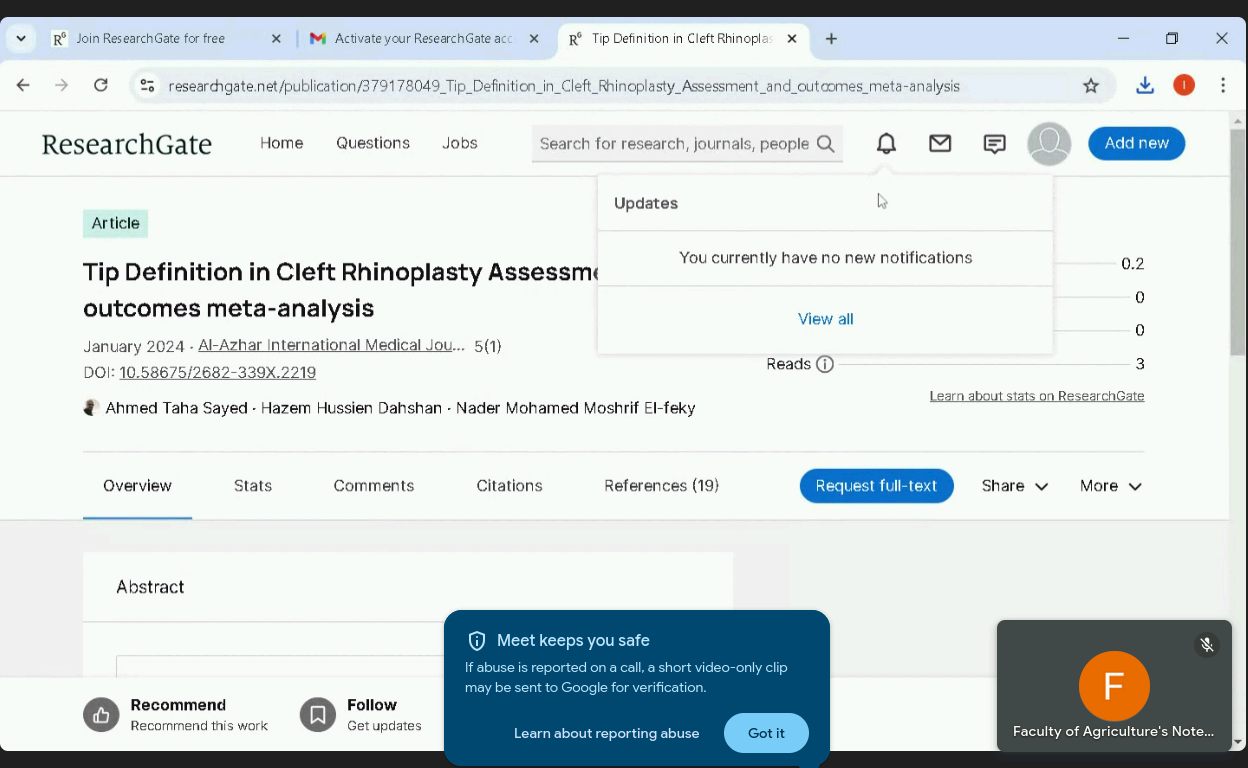Open a new browser tab
The height and width of the screenshot is (768, 1248).
pyautogui.click(x=831, y=39)
